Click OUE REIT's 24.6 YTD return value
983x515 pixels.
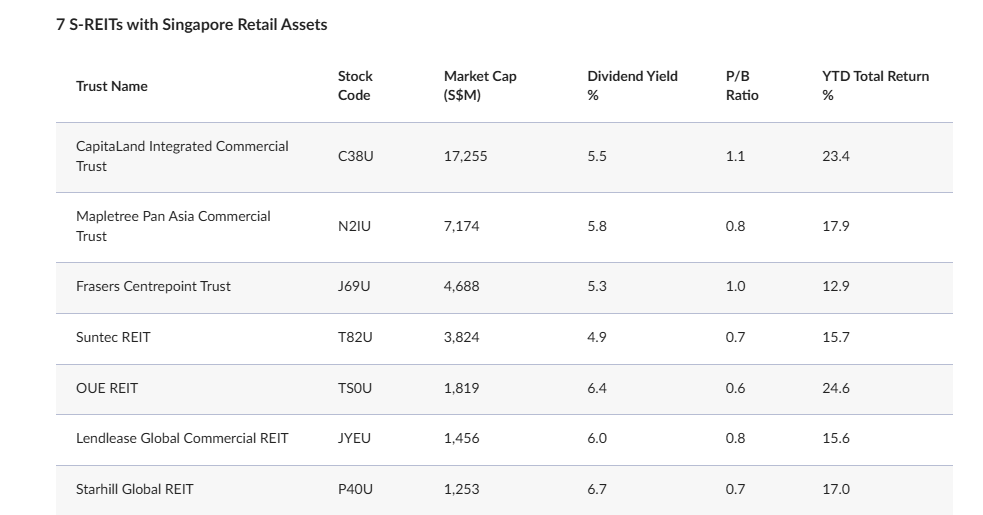[x=836, y=388]
